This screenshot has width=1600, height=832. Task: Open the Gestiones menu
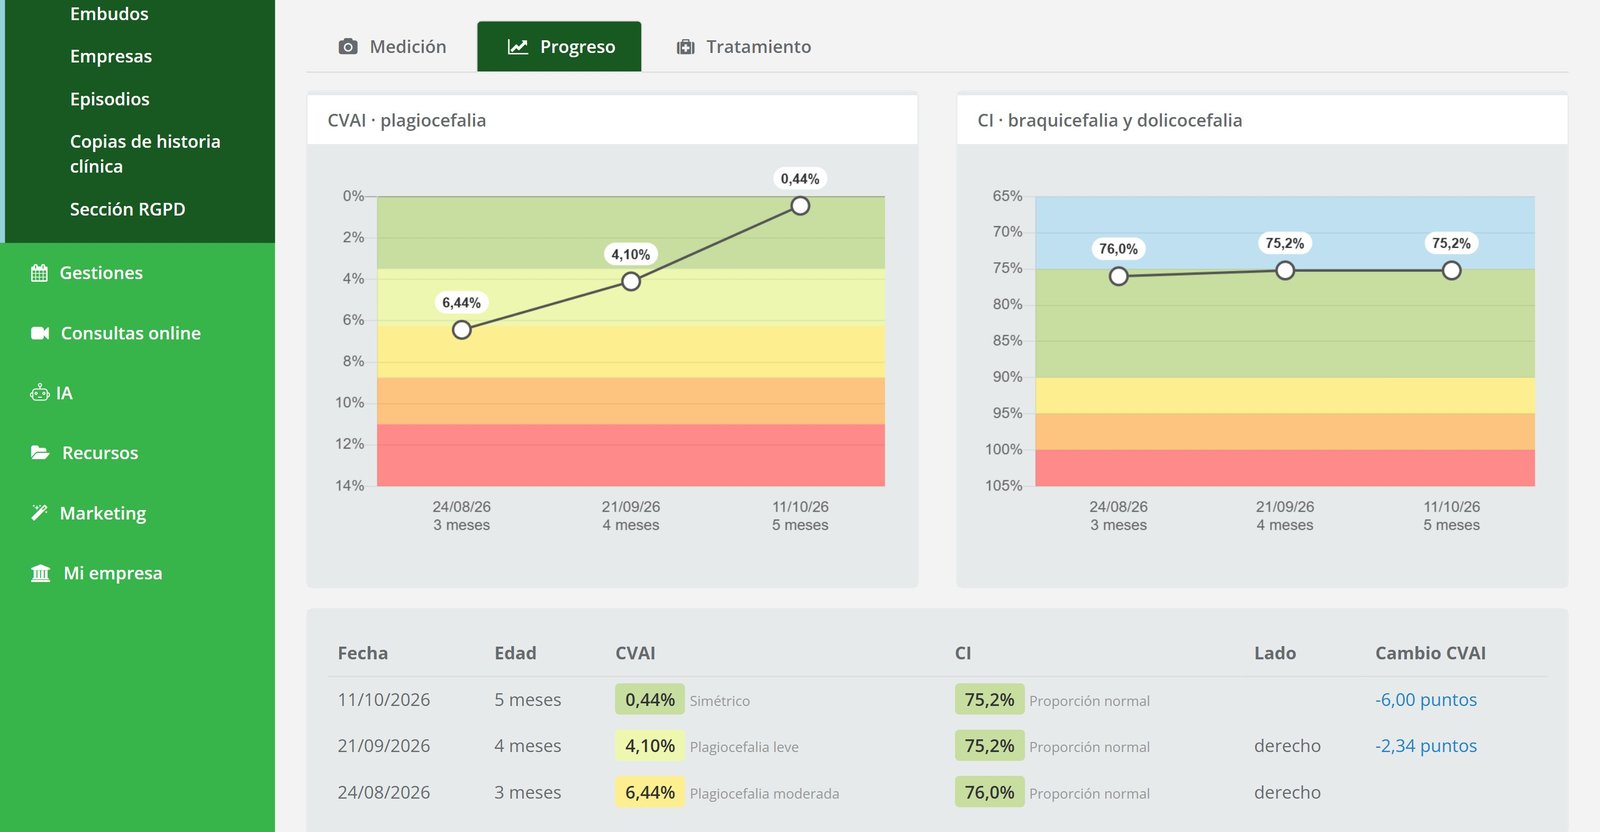point(101,273)
